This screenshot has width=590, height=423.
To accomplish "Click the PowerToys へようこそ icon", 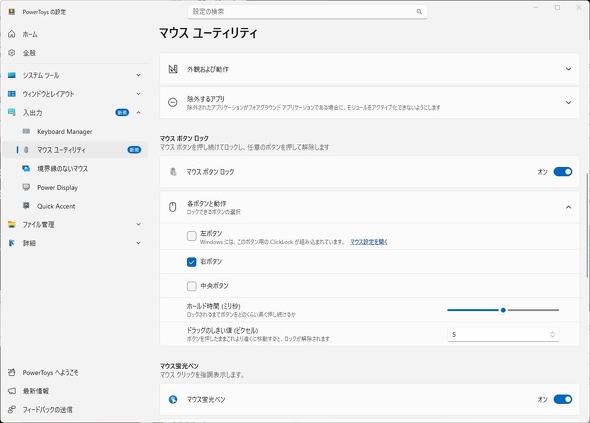I will (x=12, y=372).
